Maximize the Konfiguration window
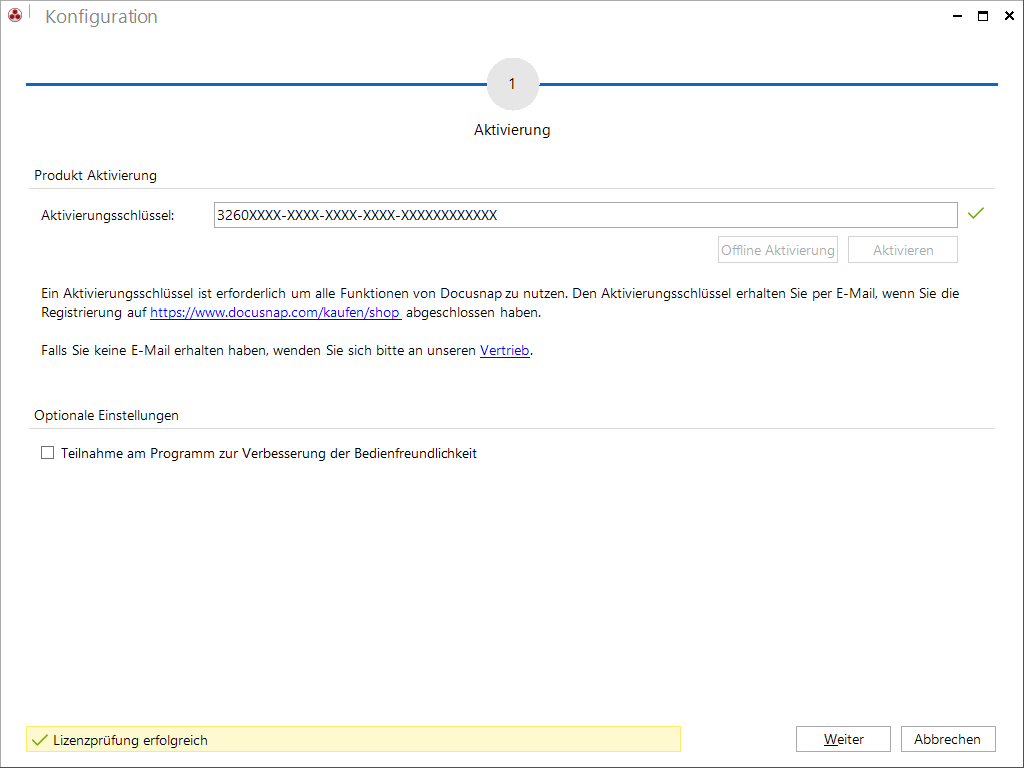Screen dimensions: 1024x768 (x=983, y=16)
